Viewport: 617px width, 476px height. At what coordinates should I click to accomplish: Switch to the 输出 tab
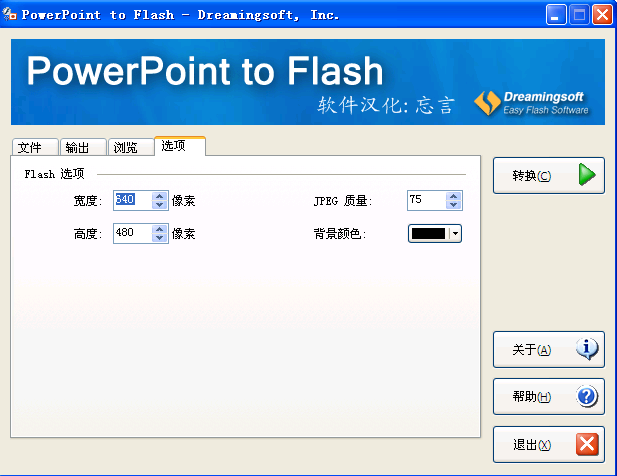pos(83,147)
